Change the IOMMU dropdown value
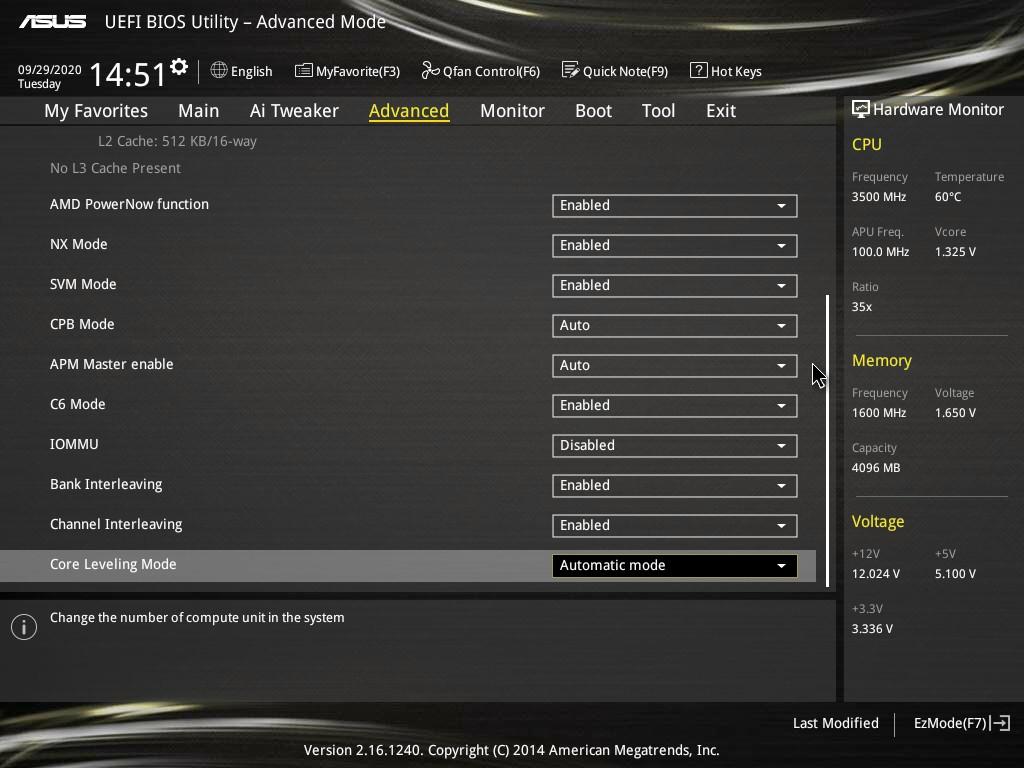The height and width of the screenshot is (768, 1024). pos(675,445)
